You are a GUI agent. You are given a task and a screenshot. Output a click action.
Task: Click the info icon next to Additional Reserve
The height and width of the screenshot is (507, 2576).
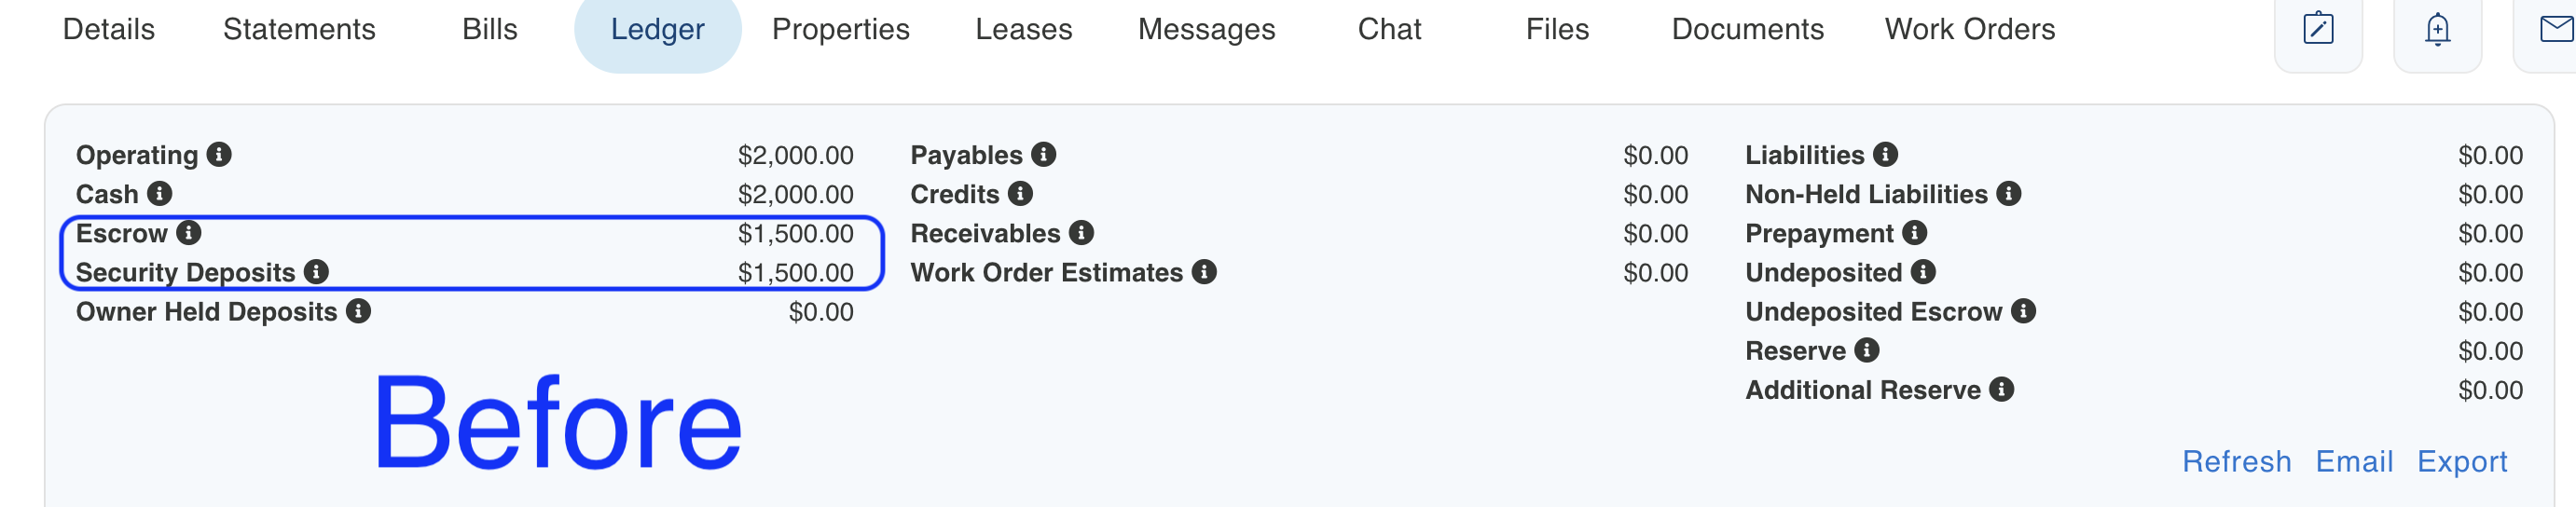coord(2002,389)
